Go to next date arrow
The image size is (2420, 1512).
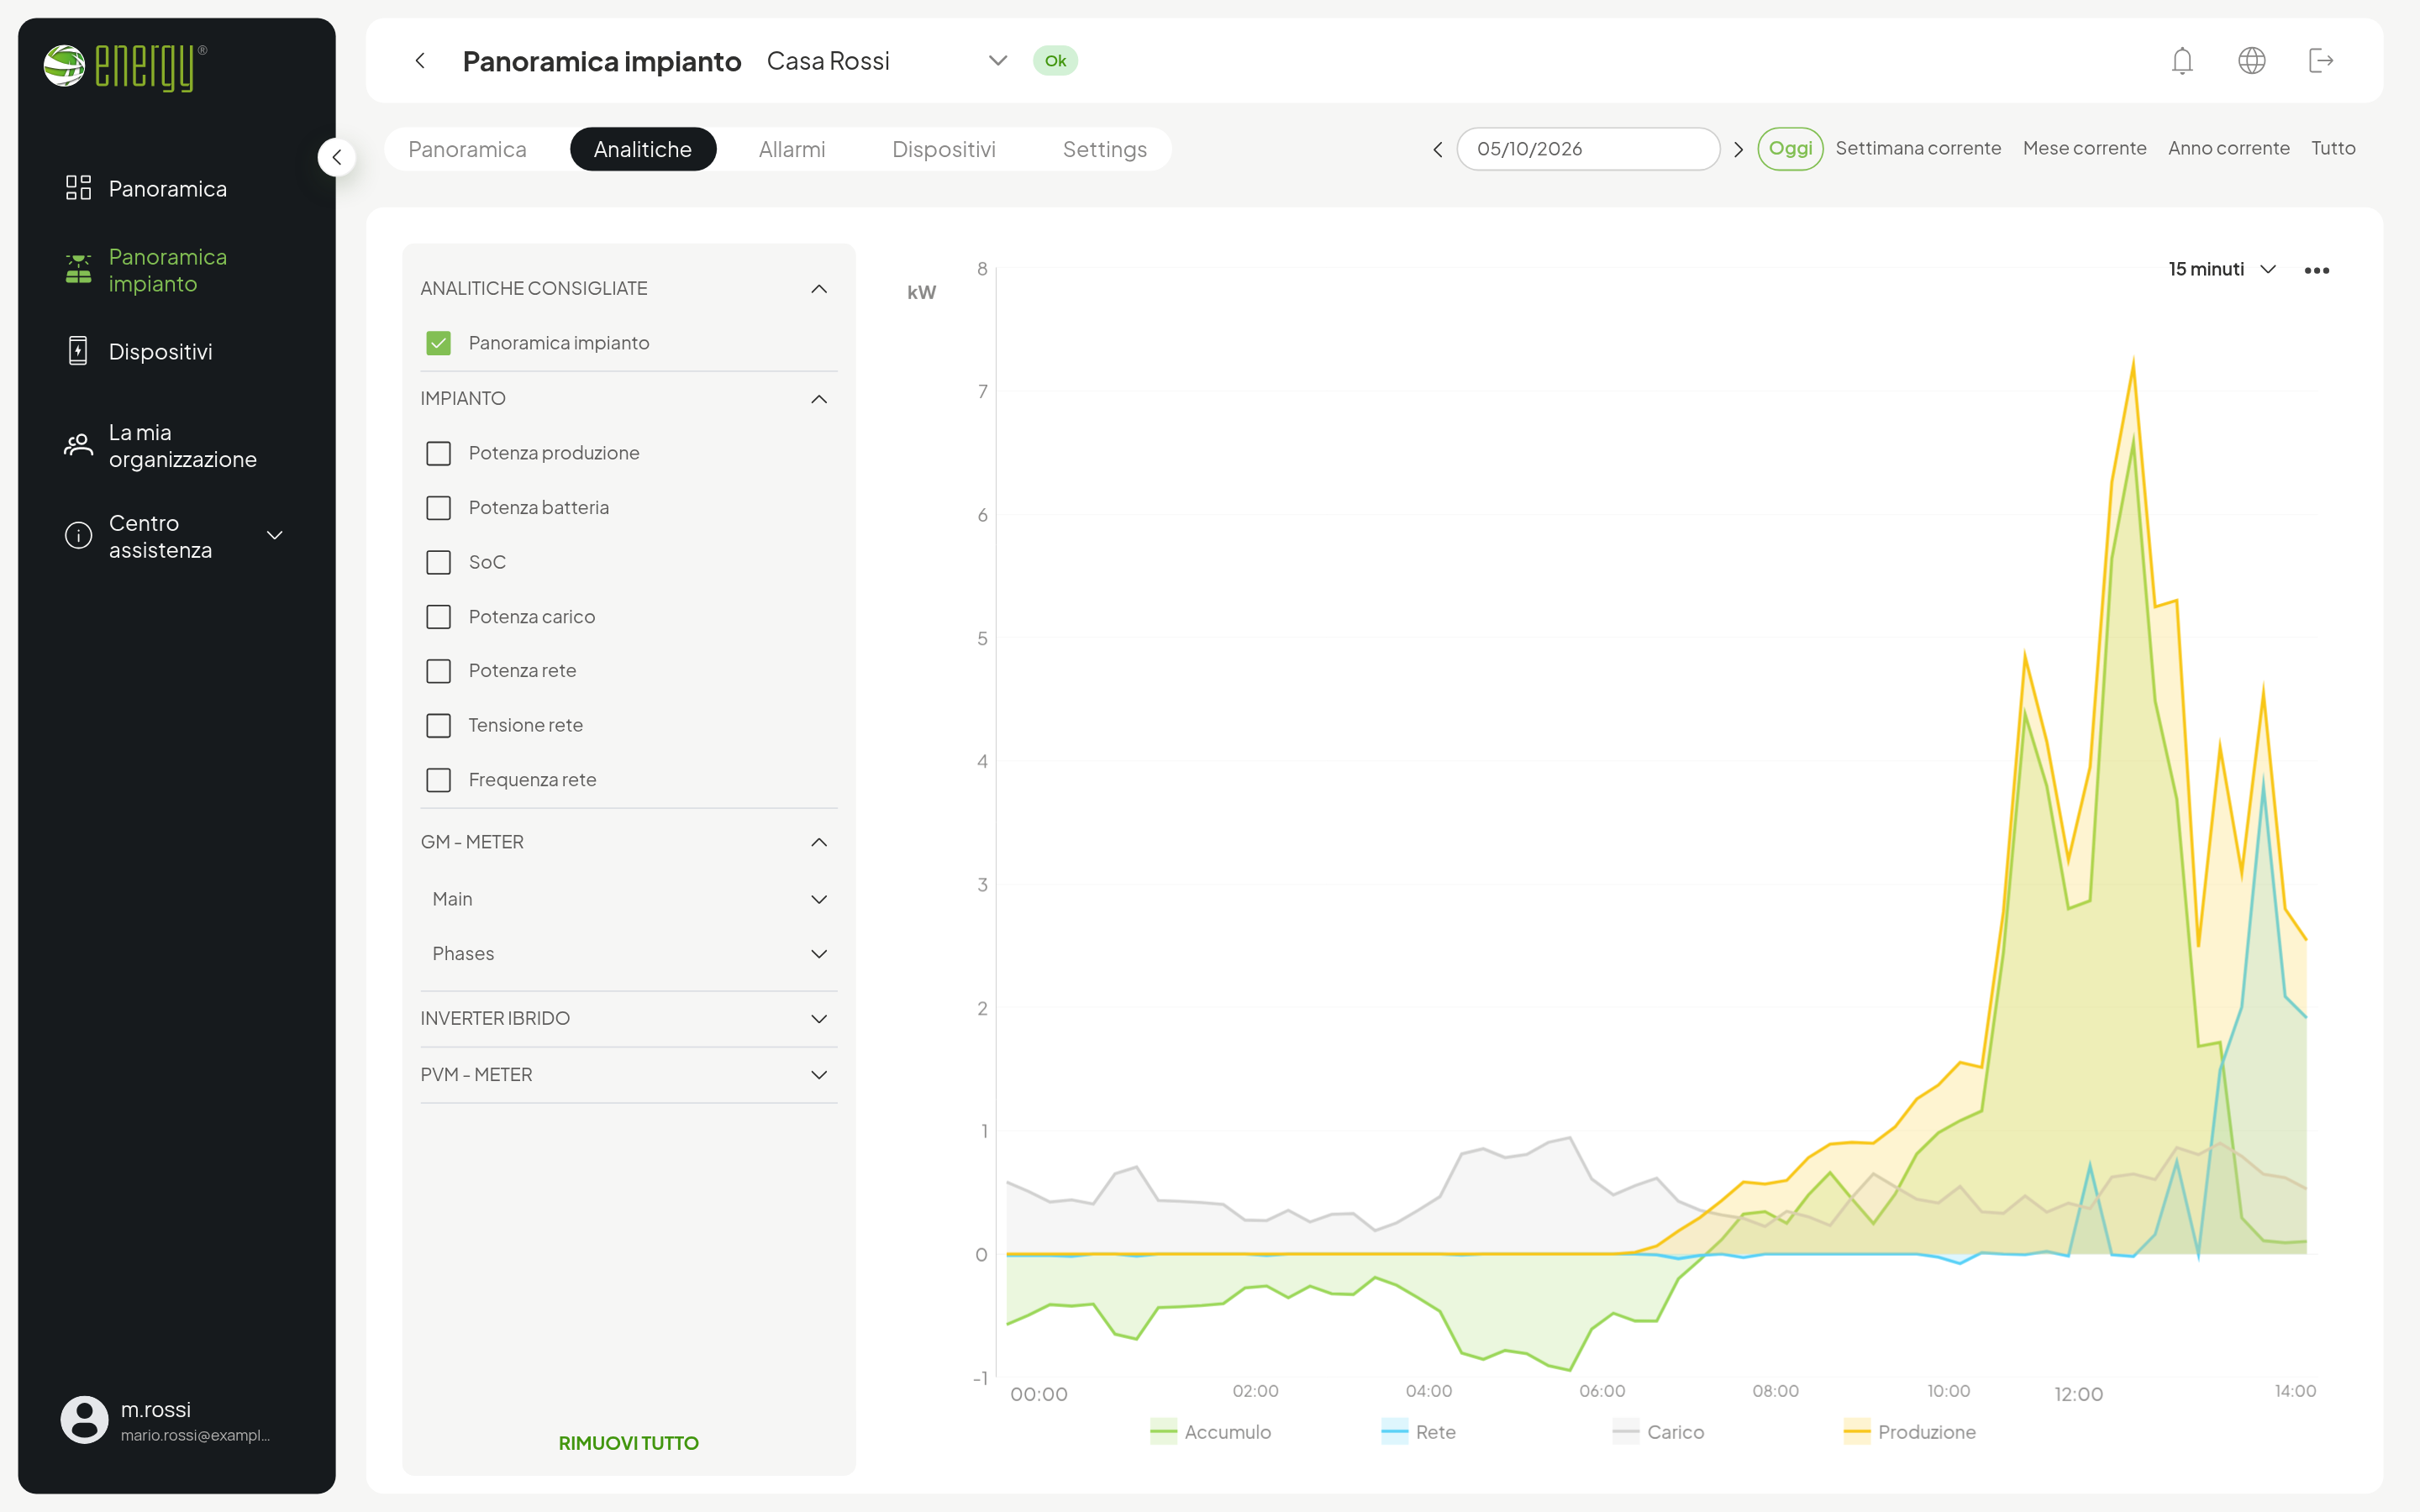[x=1738, y=149]
